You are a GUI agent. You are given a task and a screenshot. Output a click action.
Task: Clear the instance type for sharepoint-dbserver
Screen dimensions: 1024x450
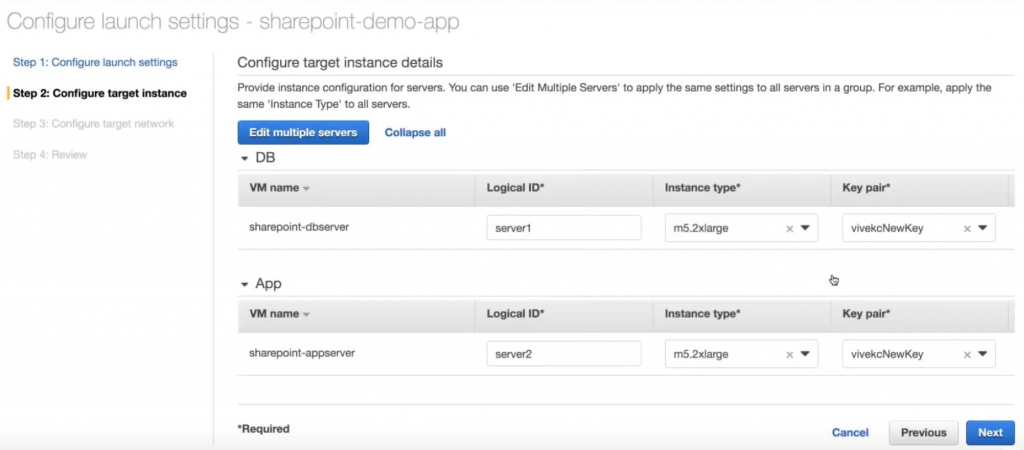789,229
